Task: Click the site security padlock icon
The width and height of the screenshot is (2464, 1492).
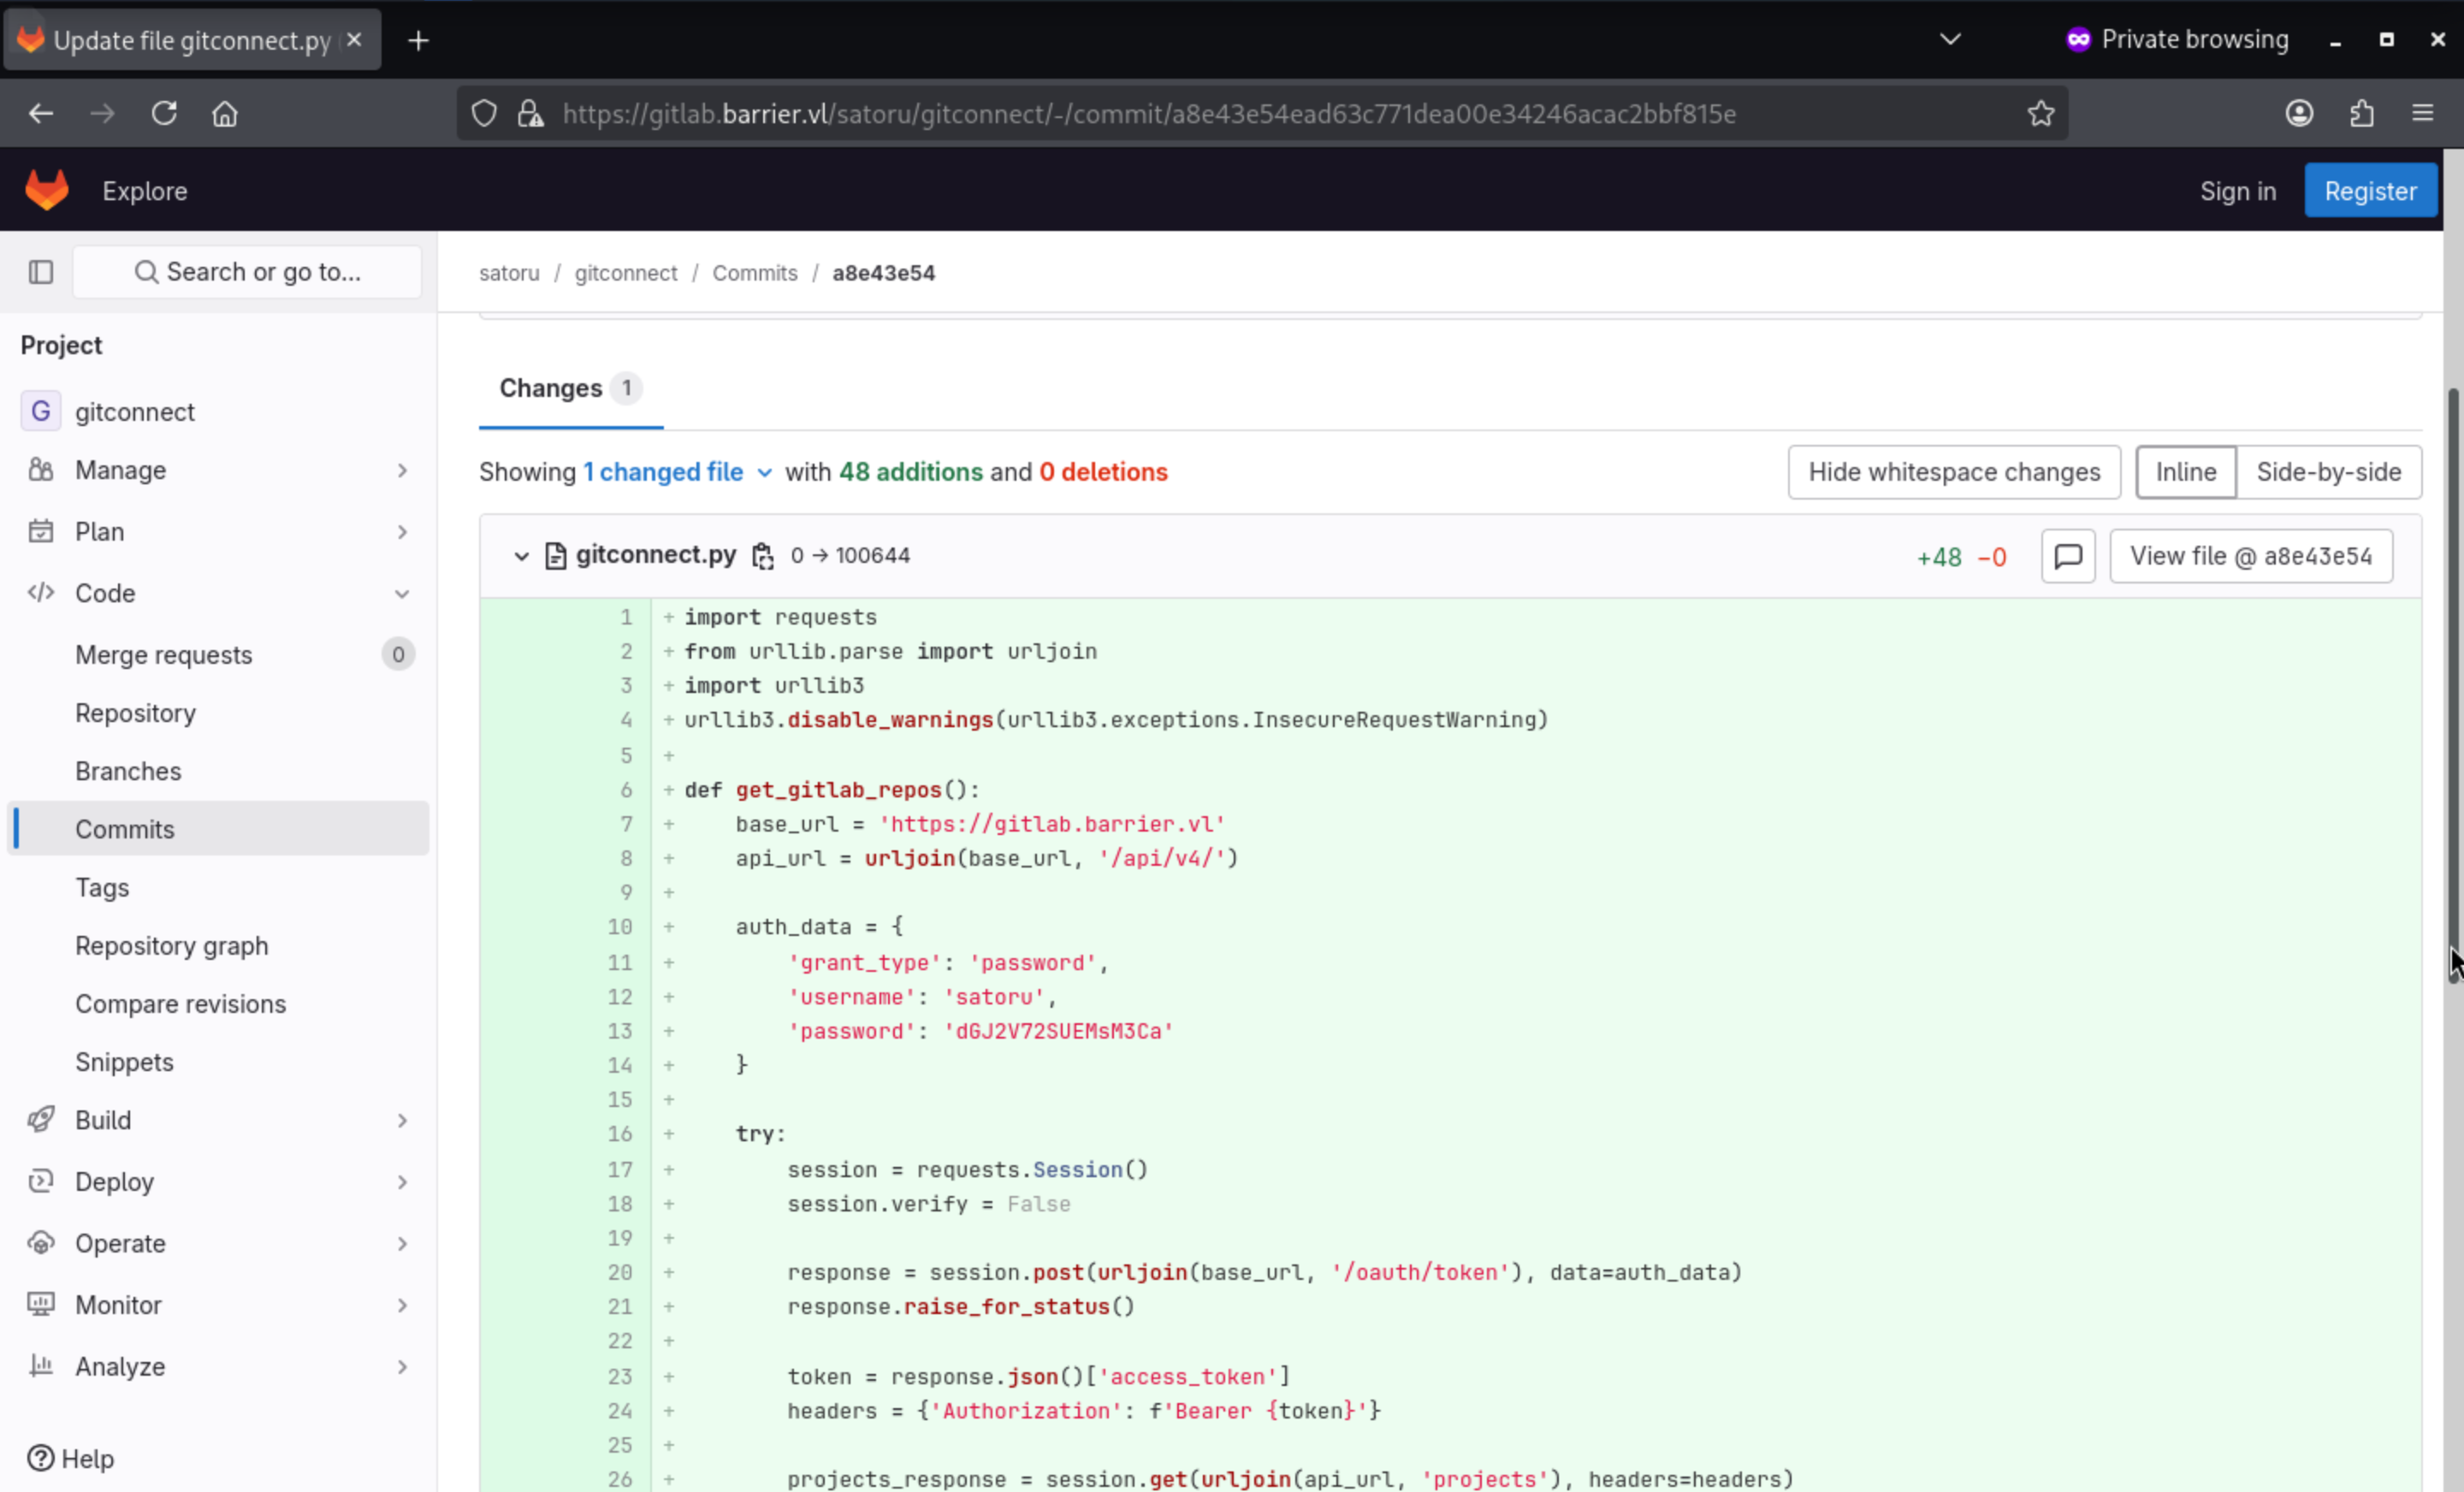Action: 531,114
